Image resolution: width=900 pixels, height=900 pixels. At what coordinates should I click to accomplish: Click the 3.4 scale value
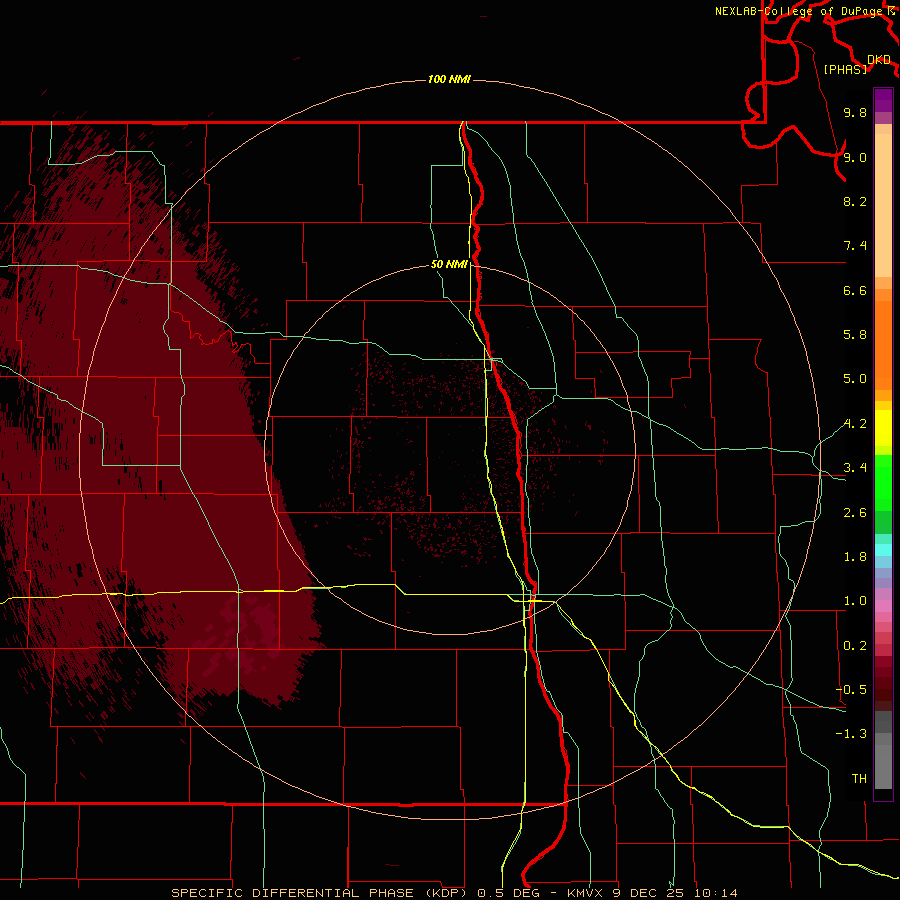pos(855,468)
